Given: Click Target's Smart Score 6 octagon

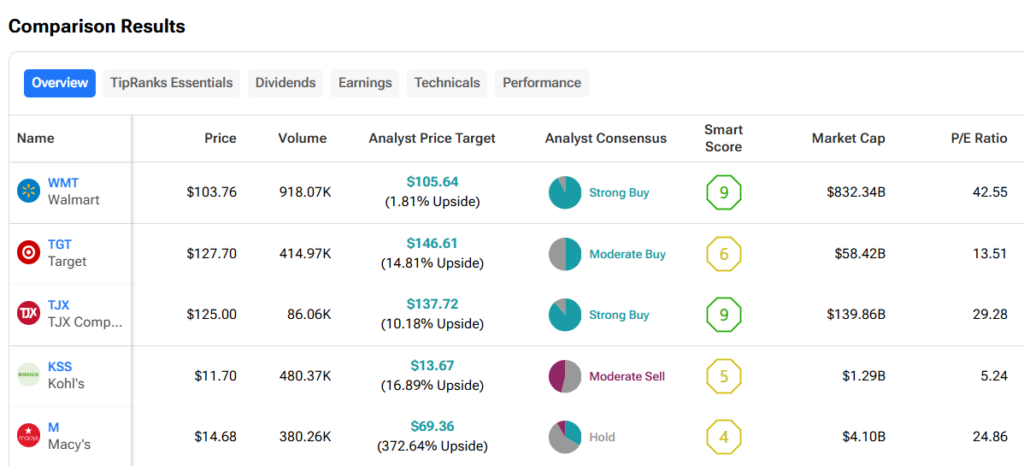Looking at the screenshot, I should 723,254.
